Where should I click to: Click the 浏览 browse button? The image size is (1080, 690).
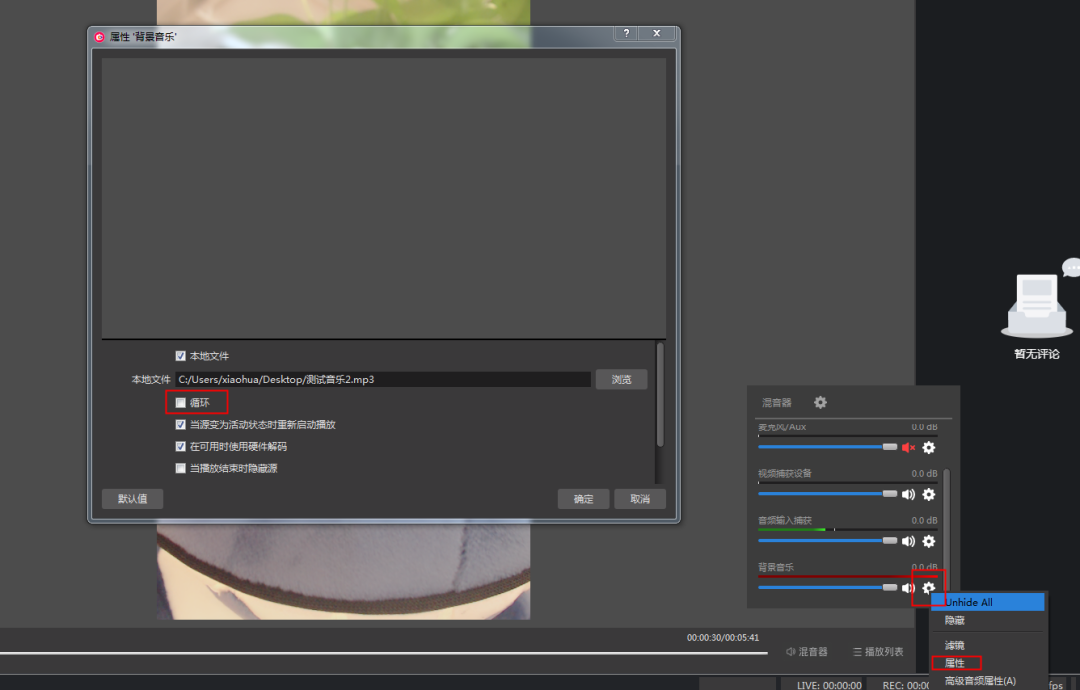pos(621,379)
